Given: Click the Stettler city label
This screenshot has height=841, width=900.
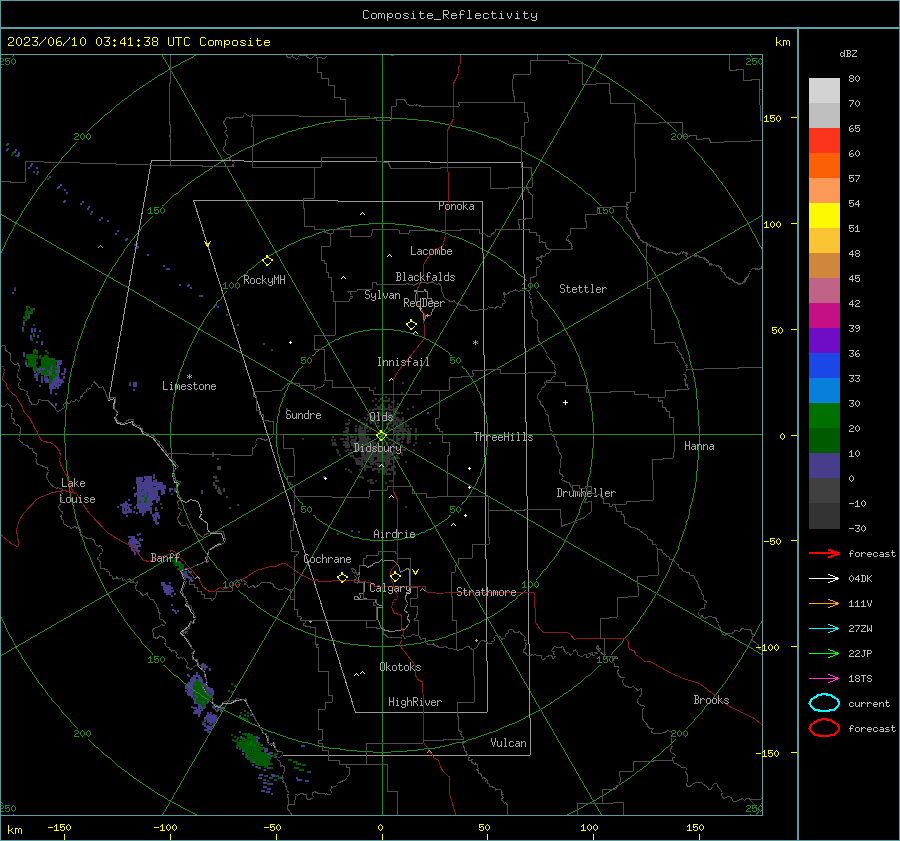Looking at the screenshot, I should [x=583, y=289].
